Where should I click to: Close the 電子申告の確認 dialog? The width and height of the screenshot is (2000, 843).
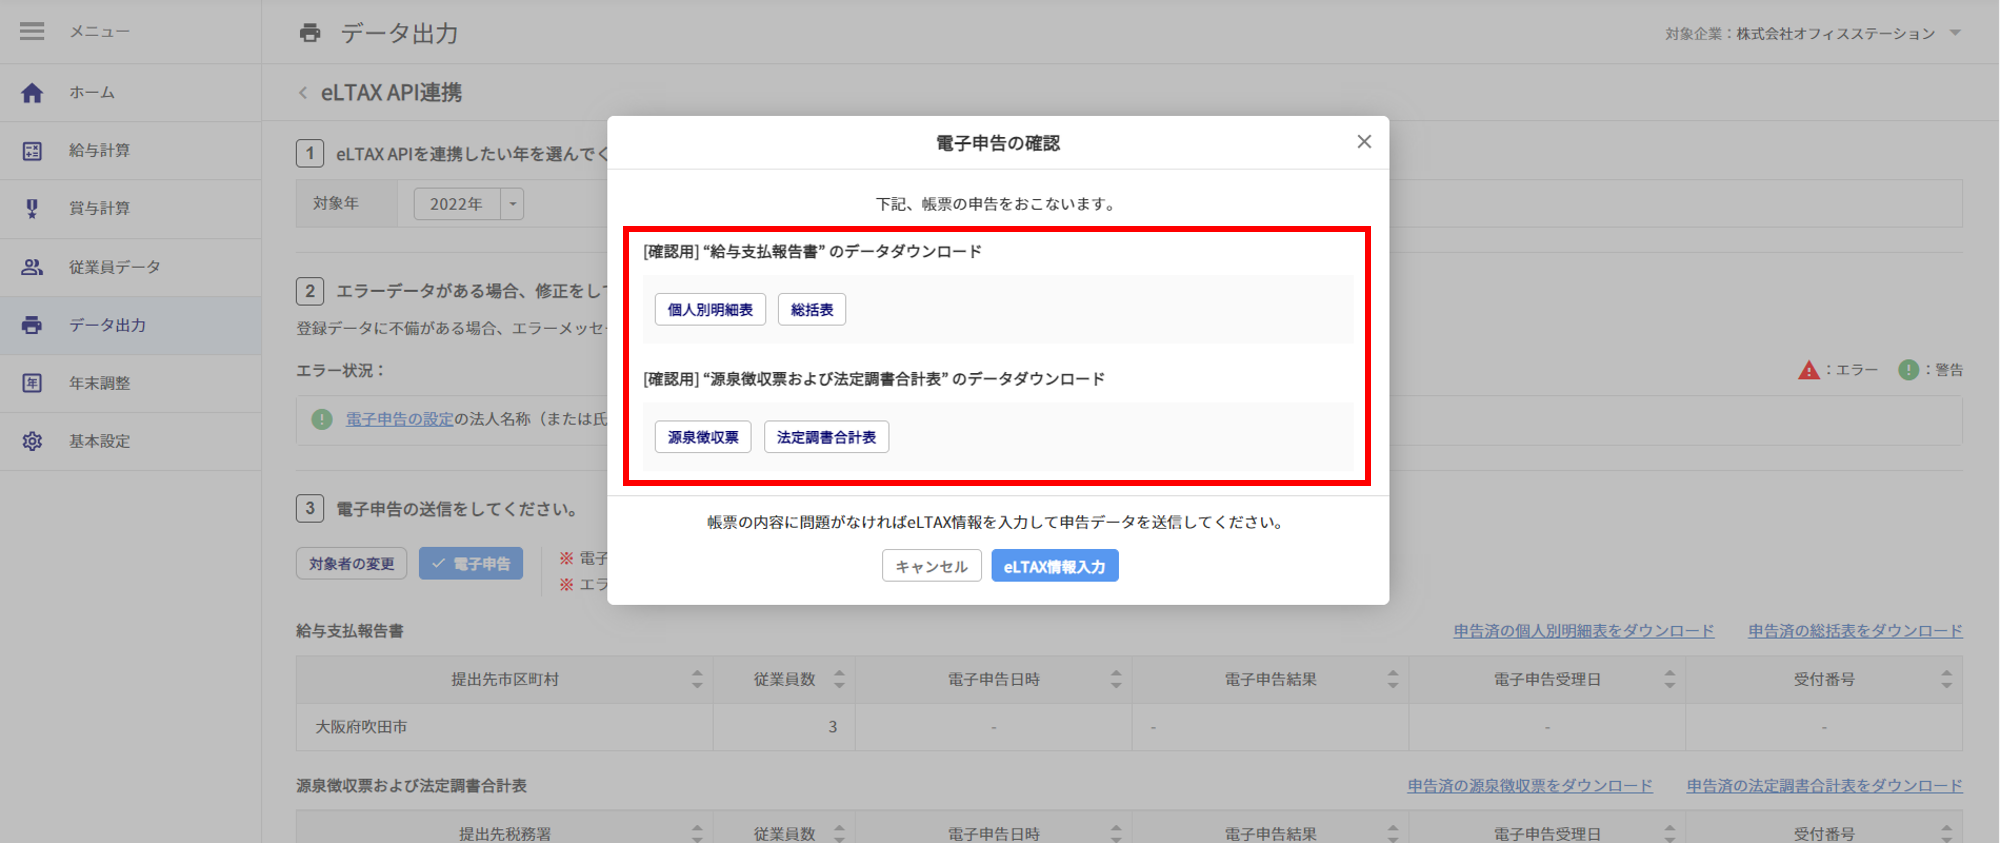1364,142
